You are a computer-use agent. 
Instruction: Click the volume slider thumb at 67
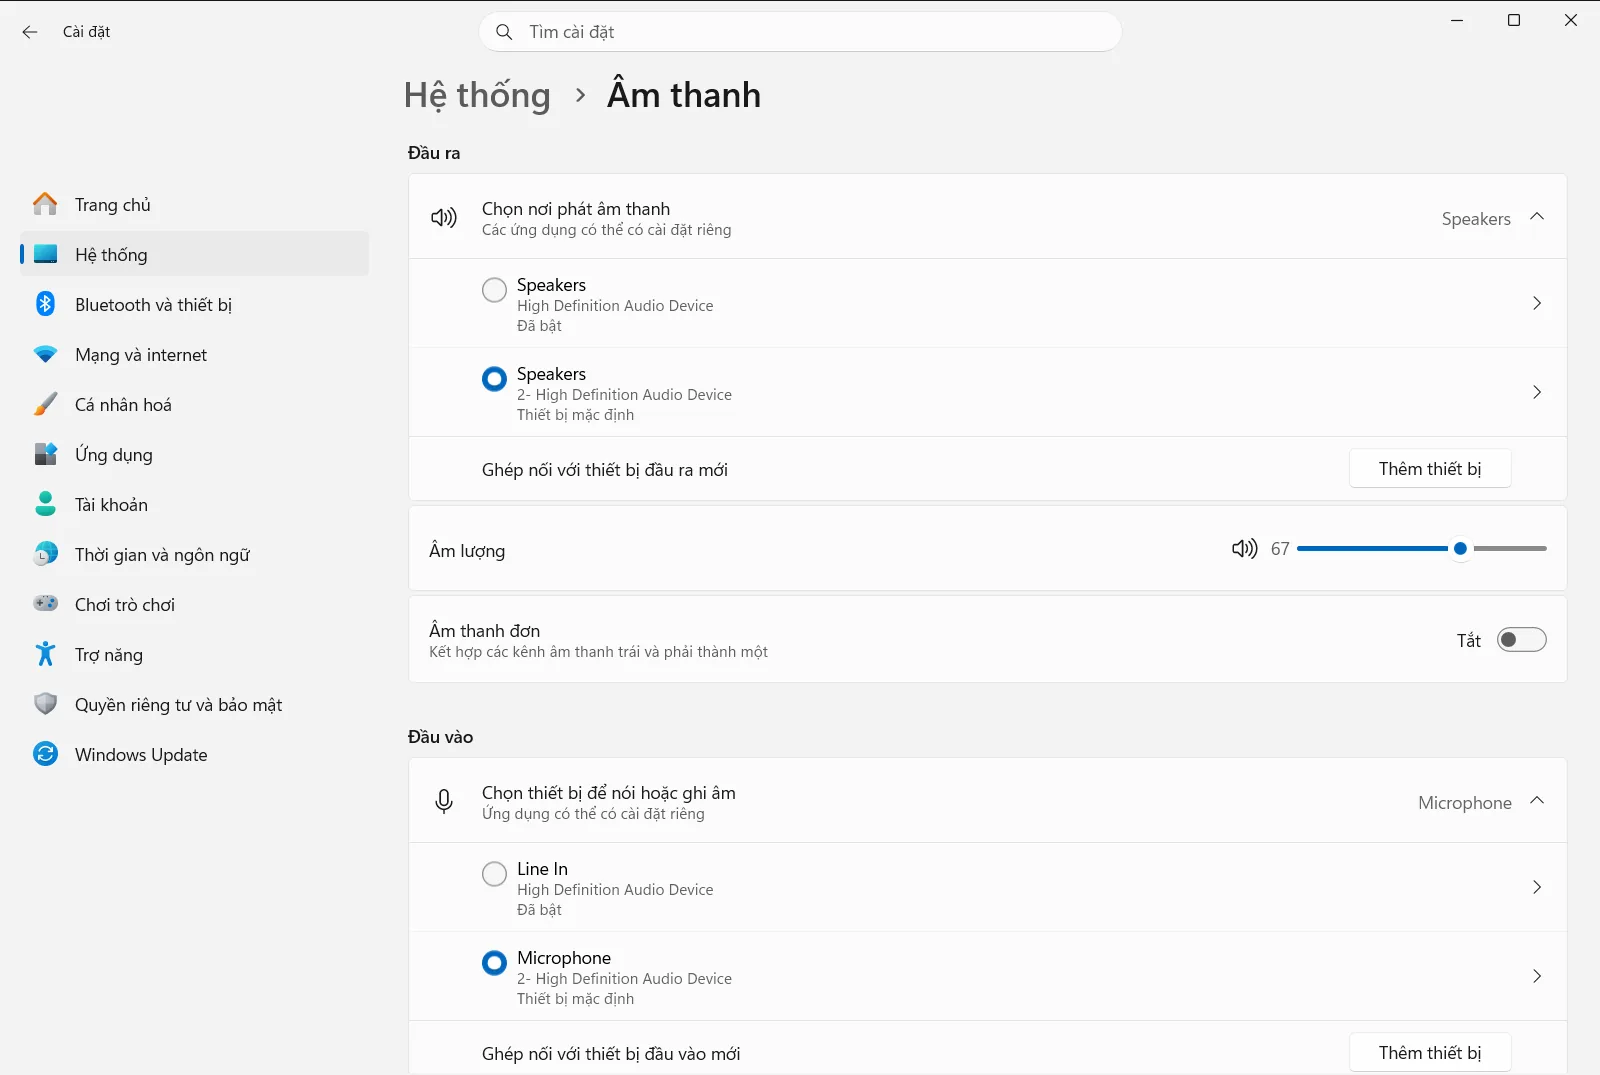[1460, 548]
